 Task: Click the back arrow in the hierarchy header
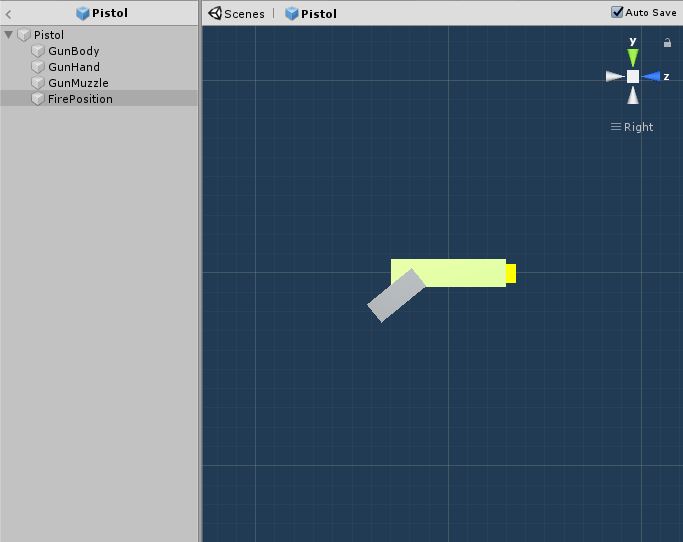tap(8, 14)
